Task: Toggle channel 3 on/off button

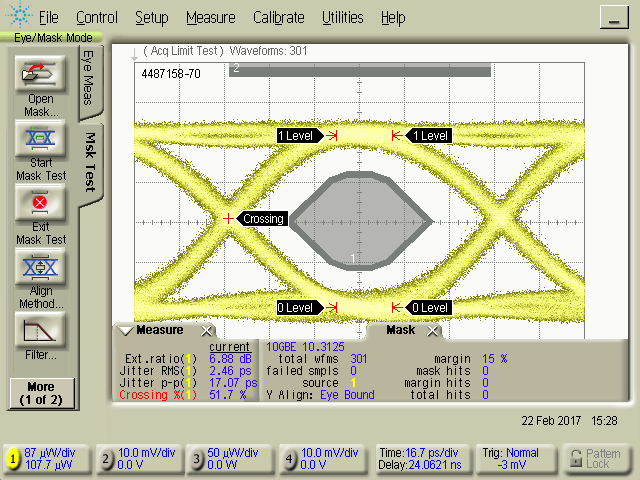Action: [196, 459]
